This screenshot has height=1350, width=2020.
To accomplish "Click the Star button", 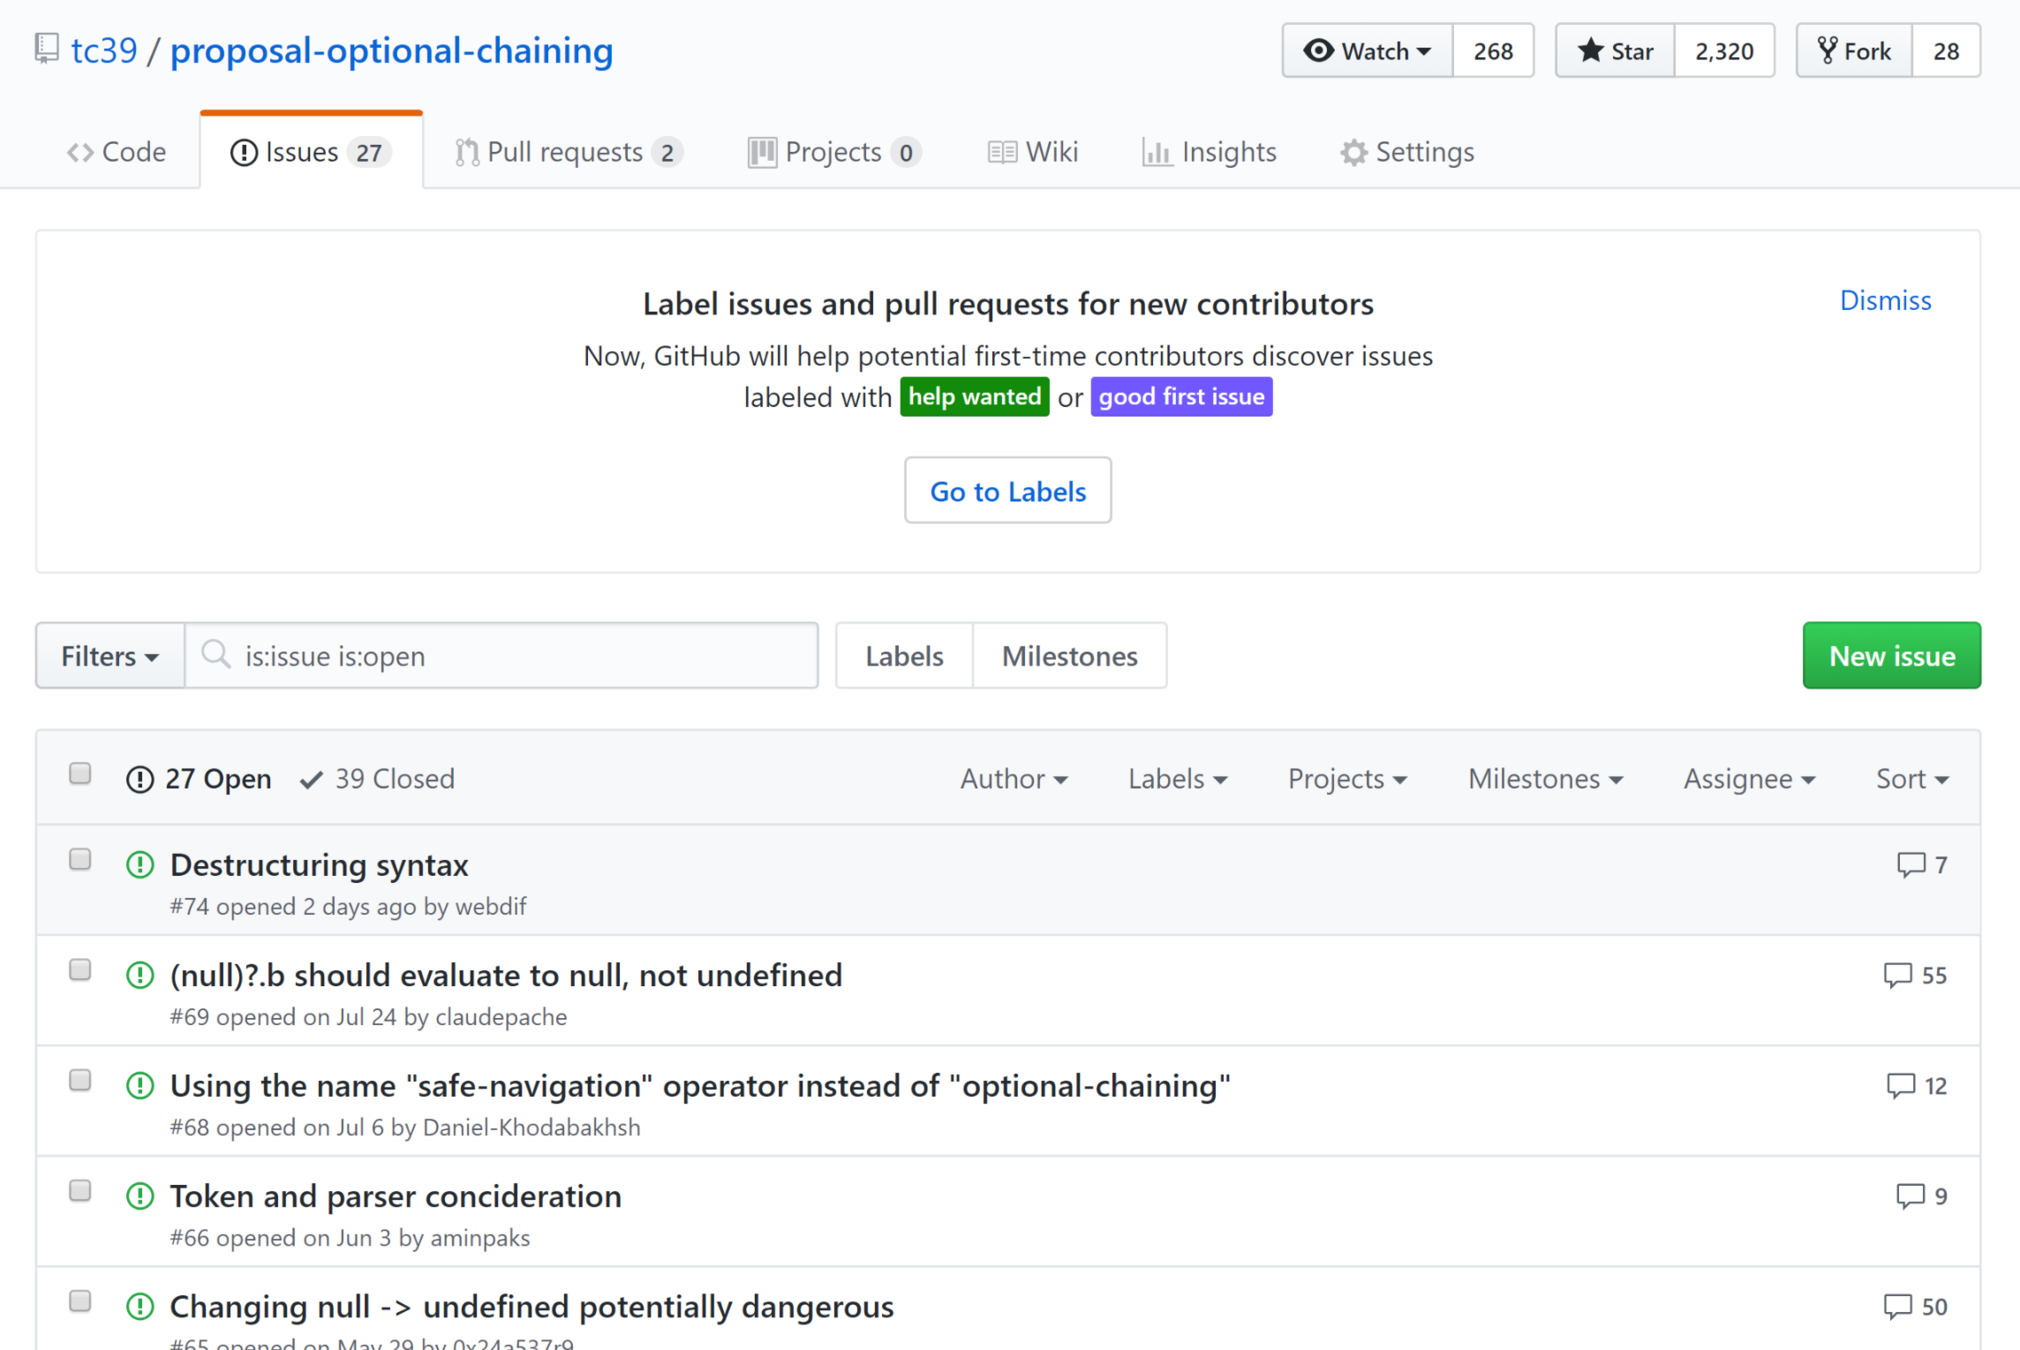I will (1614, 51).
